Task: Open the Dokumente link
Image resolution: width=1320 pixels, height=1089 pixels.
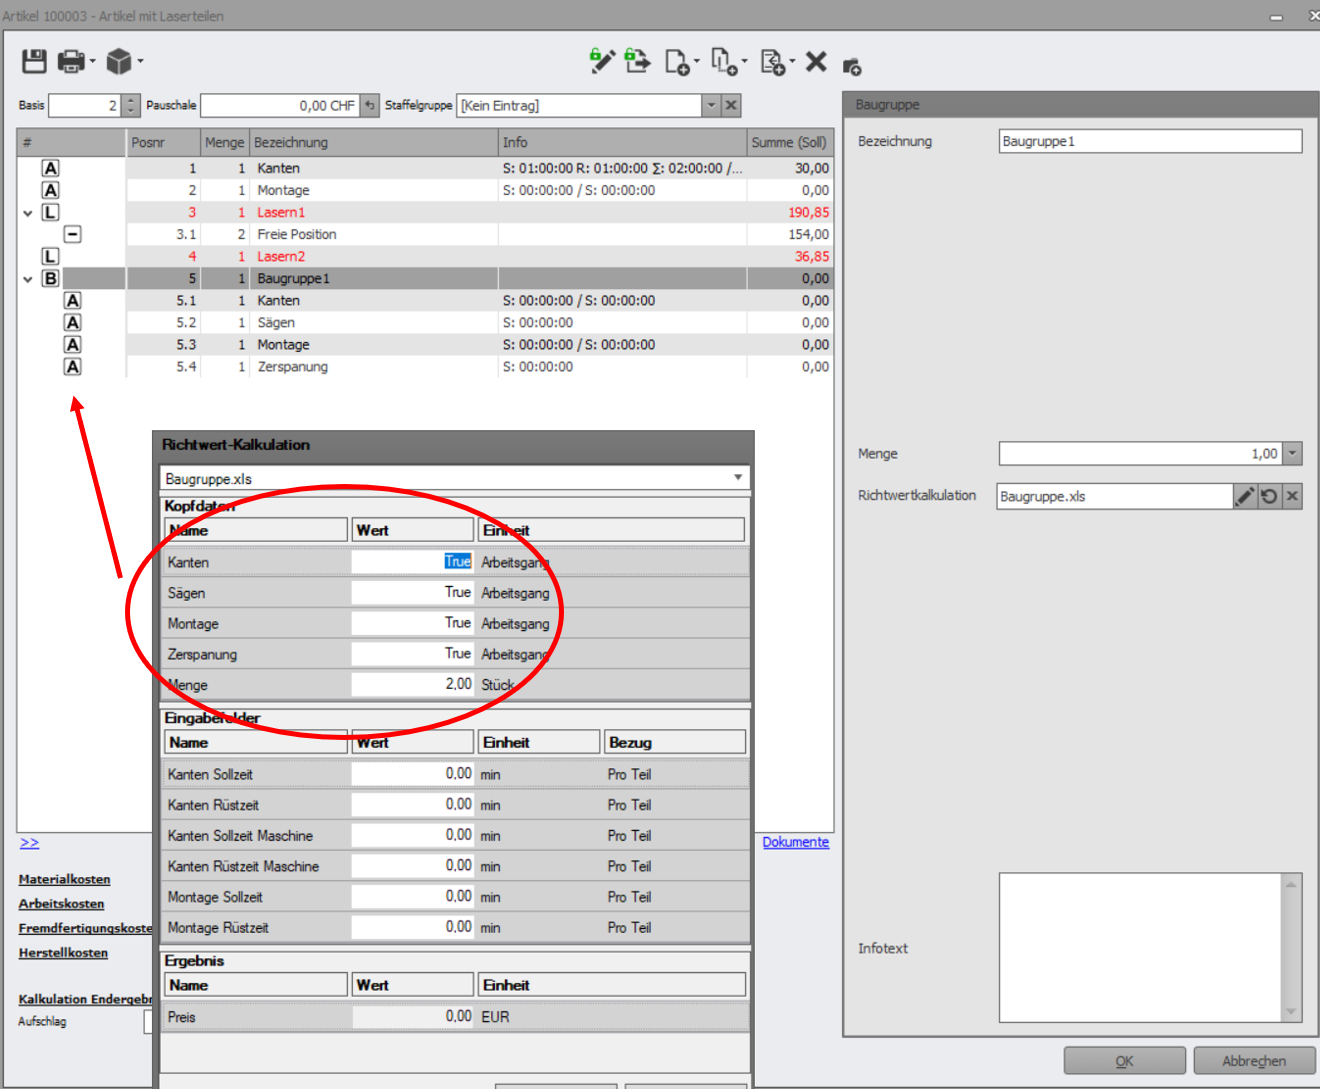Action: coord(795,842)
